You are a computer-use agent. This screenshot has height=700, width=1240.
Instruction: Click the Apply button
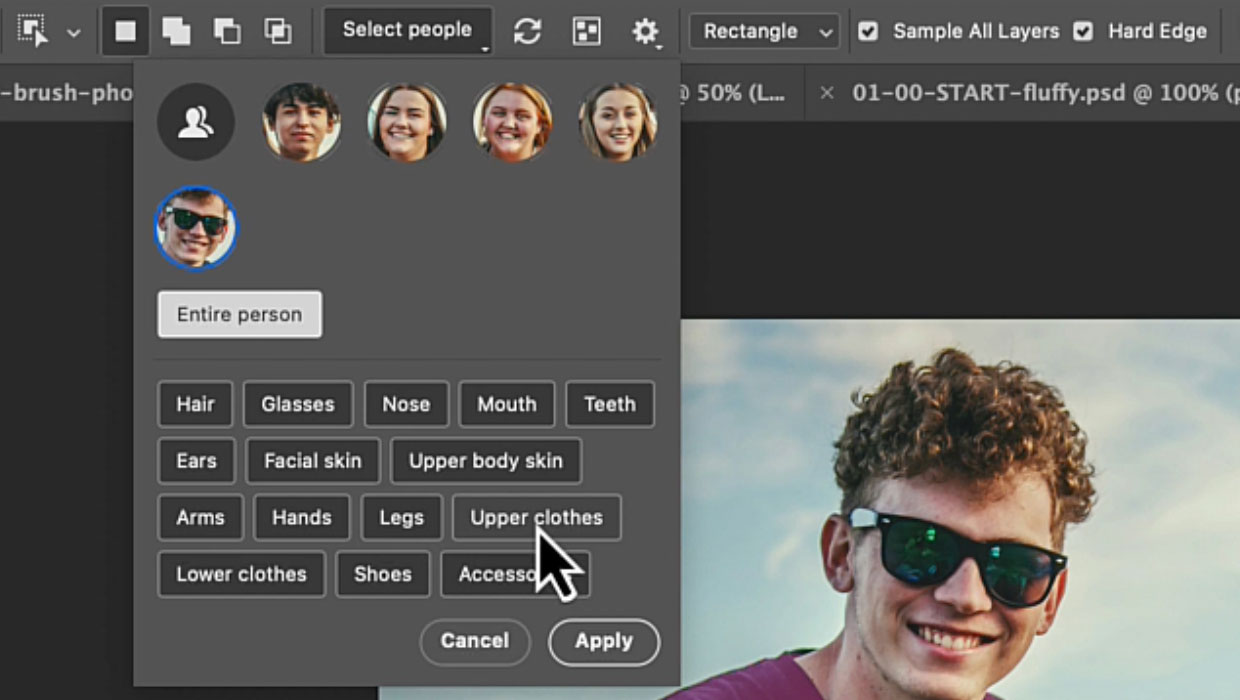[604, 641]
